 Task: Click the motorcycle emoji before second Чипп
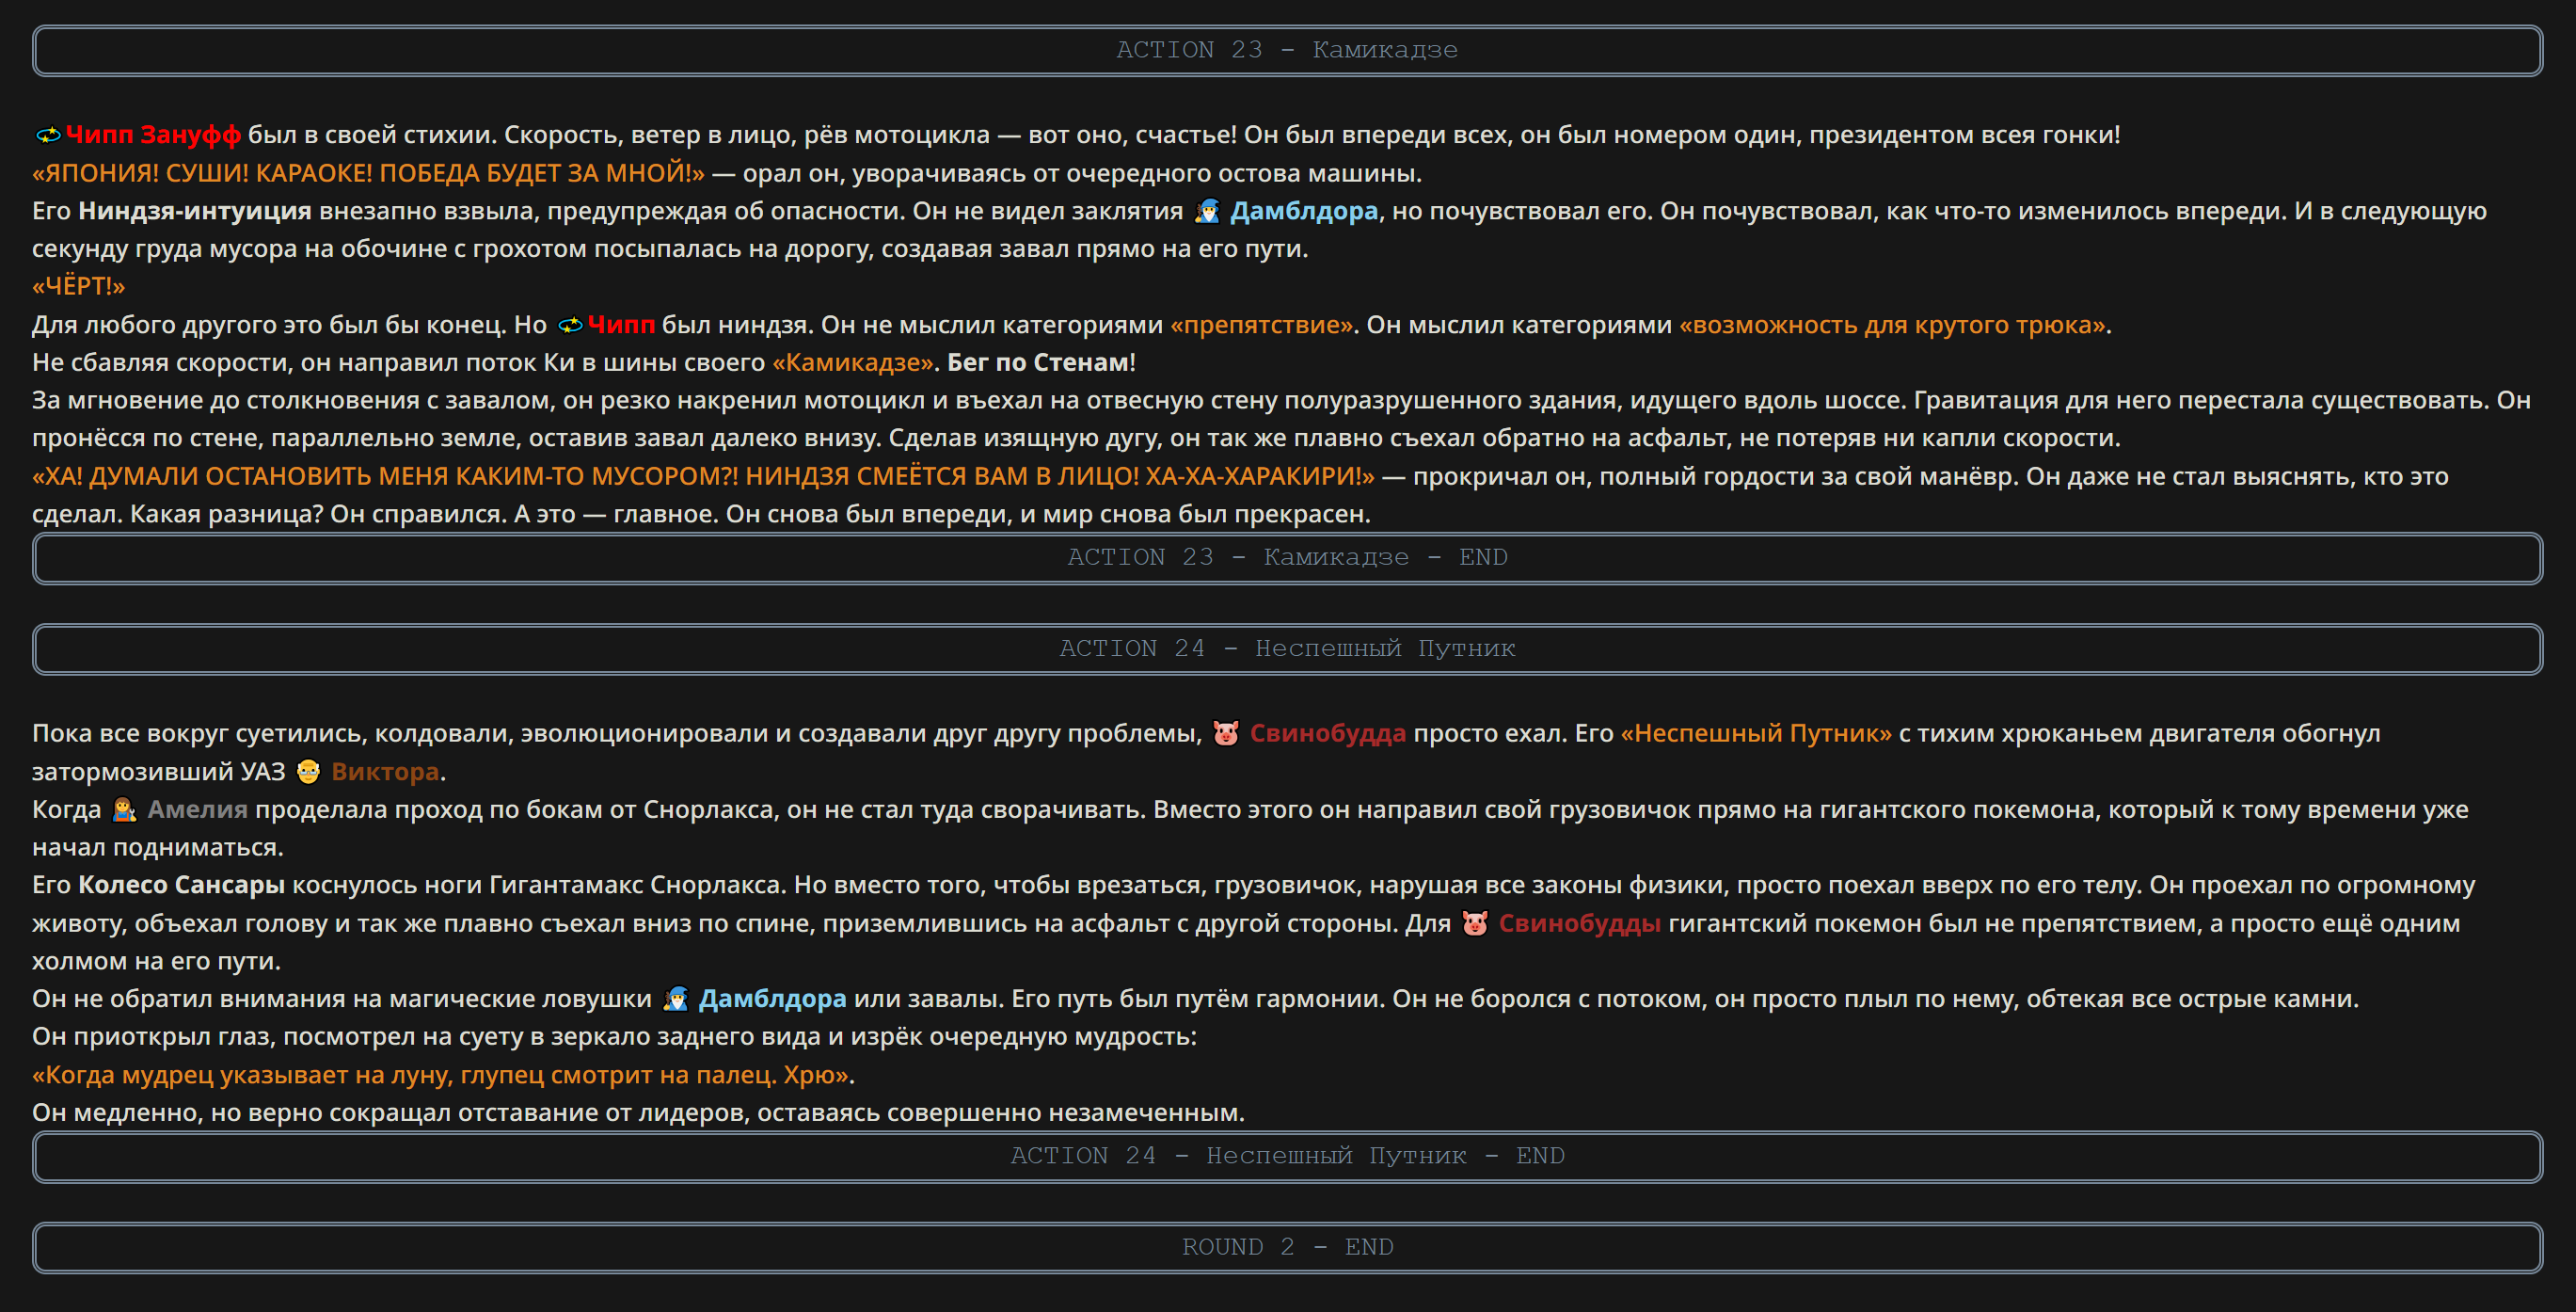(570, 325)
